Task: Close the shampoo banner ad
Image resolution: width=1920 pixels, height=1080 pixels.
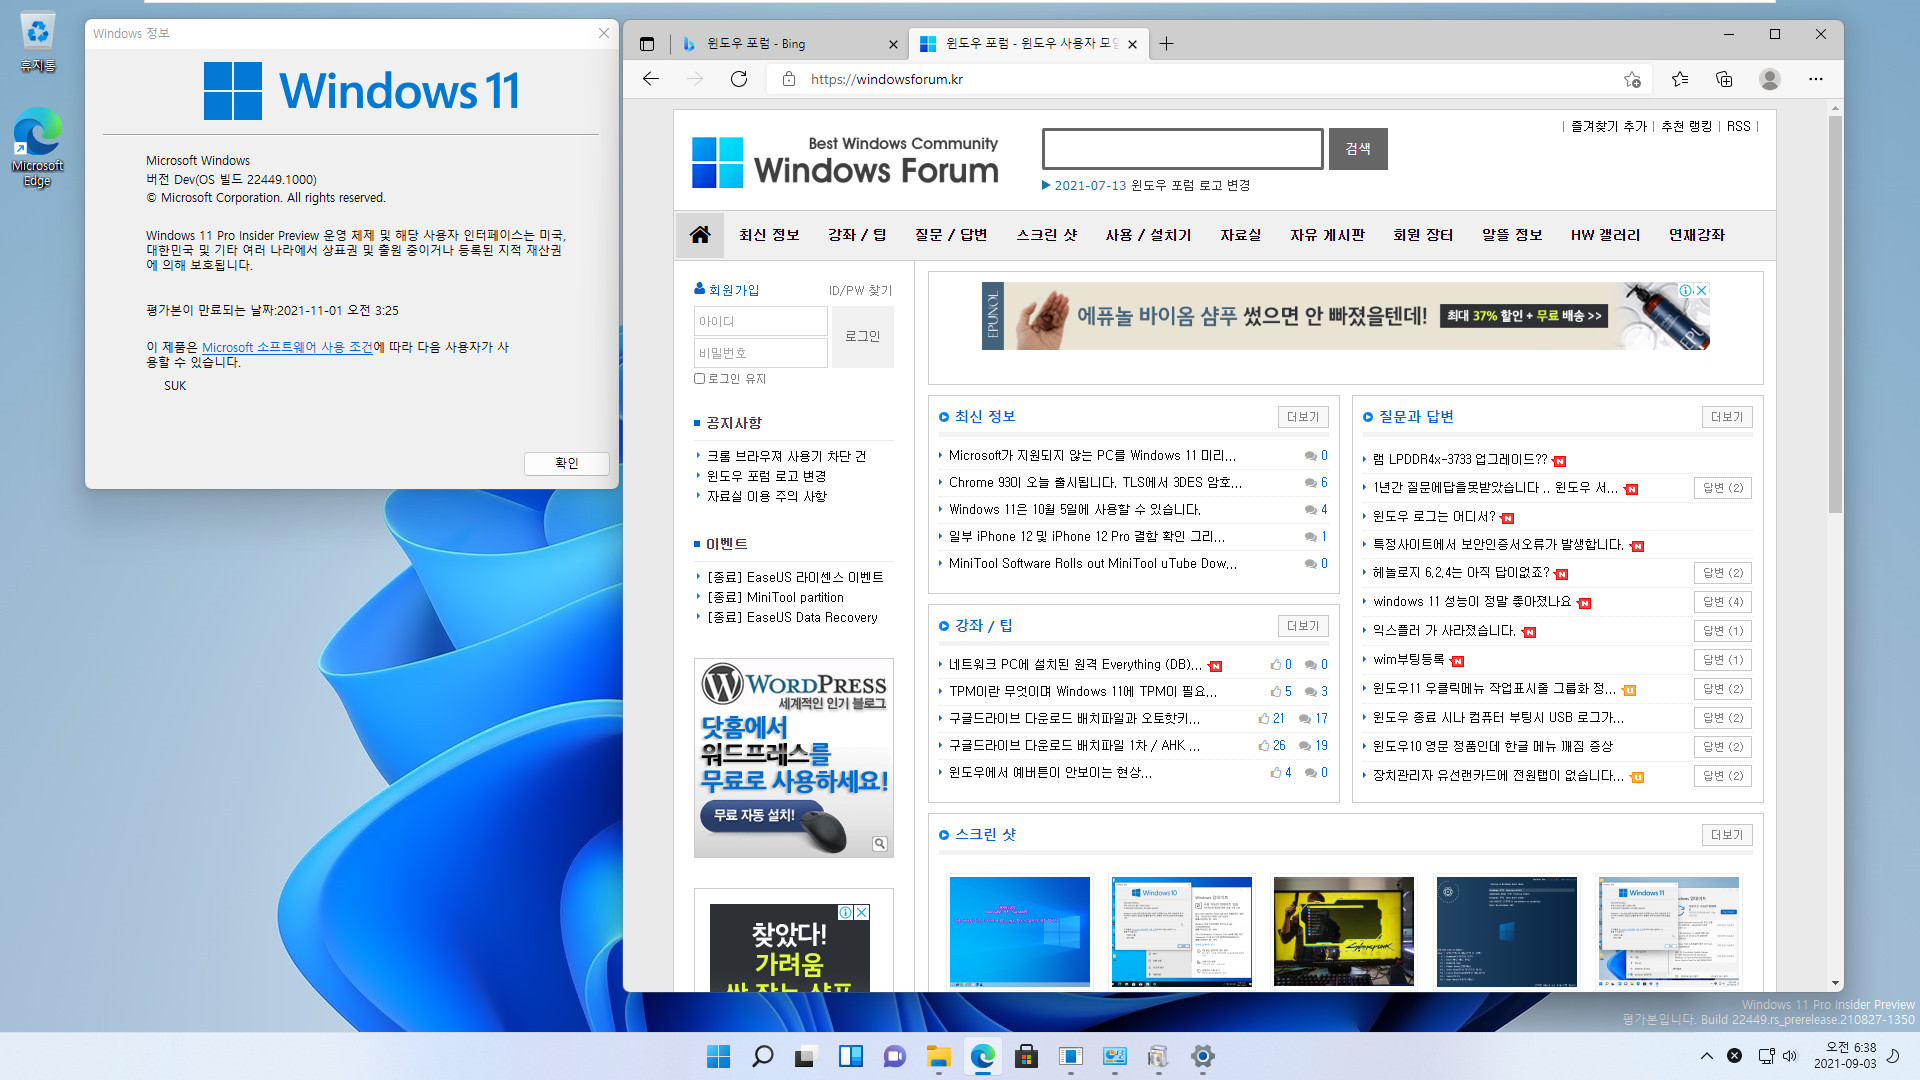Action: pyautogui.click(x=1701, y=290)
